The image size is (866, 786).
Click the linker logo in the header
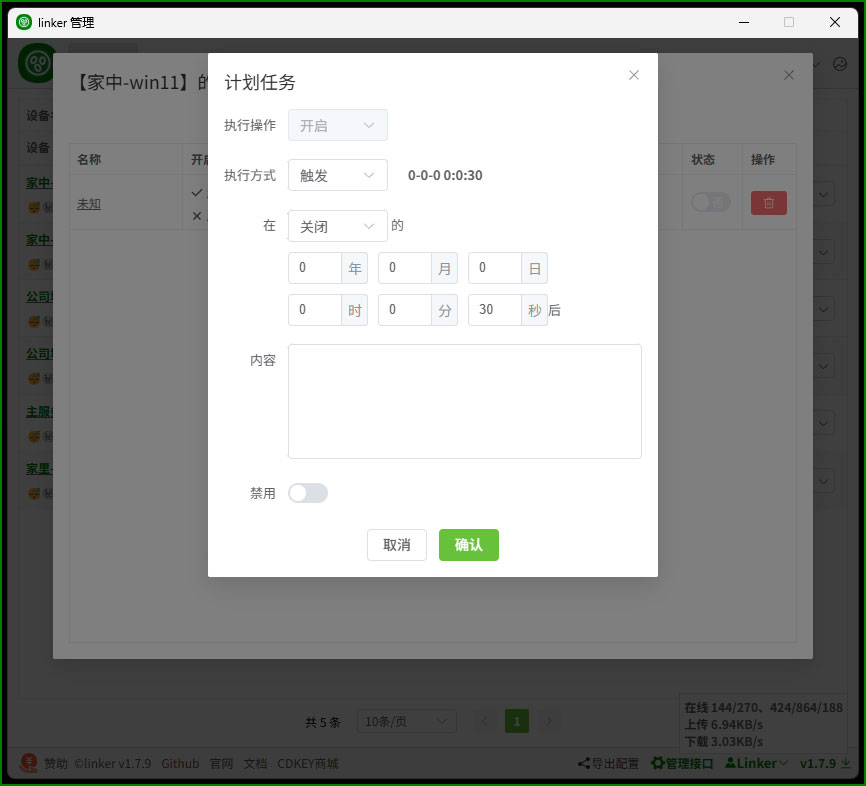point(38,64)
